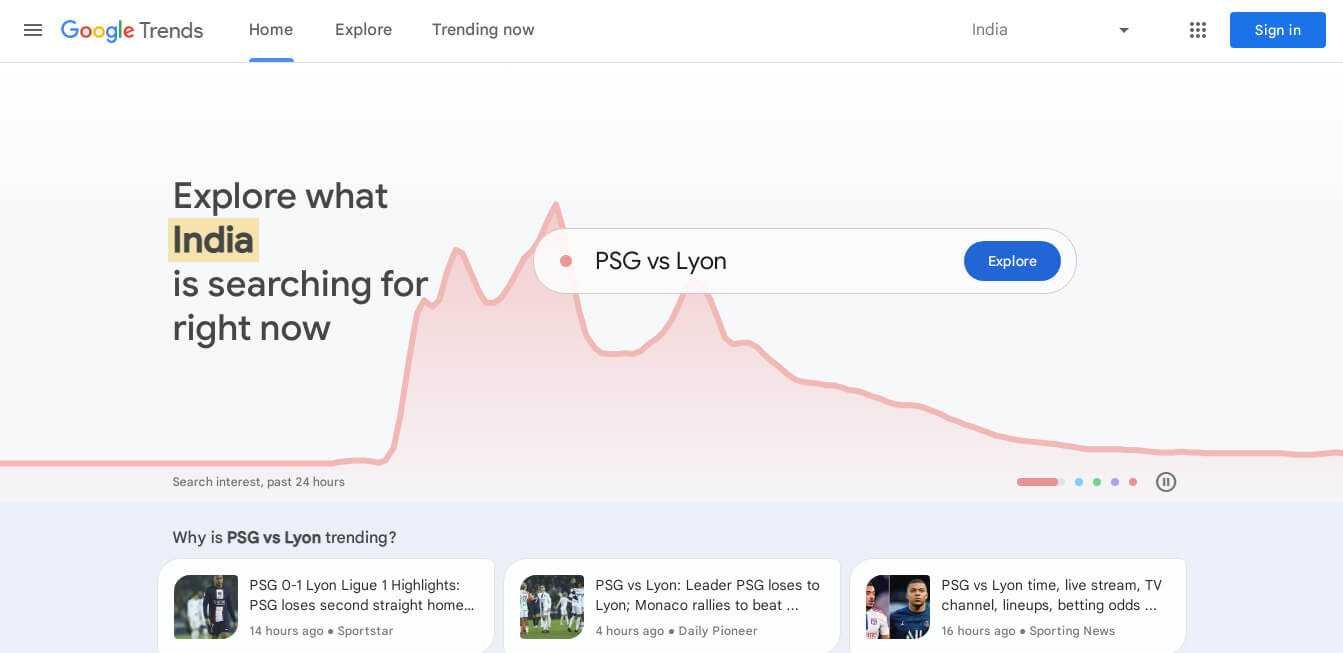Select the purple carousel dot

coord(1115,482)
